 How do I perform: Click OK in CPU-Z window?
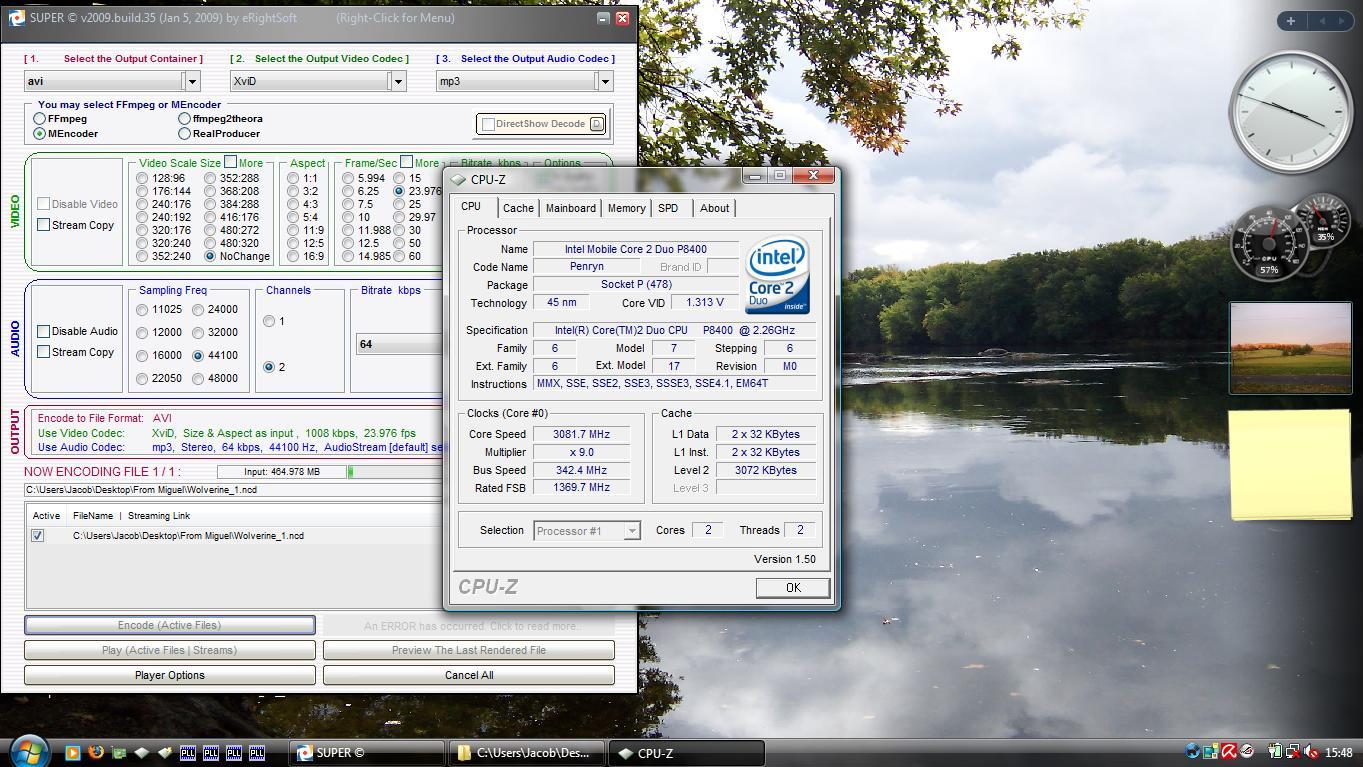click(x=793, y=587)
